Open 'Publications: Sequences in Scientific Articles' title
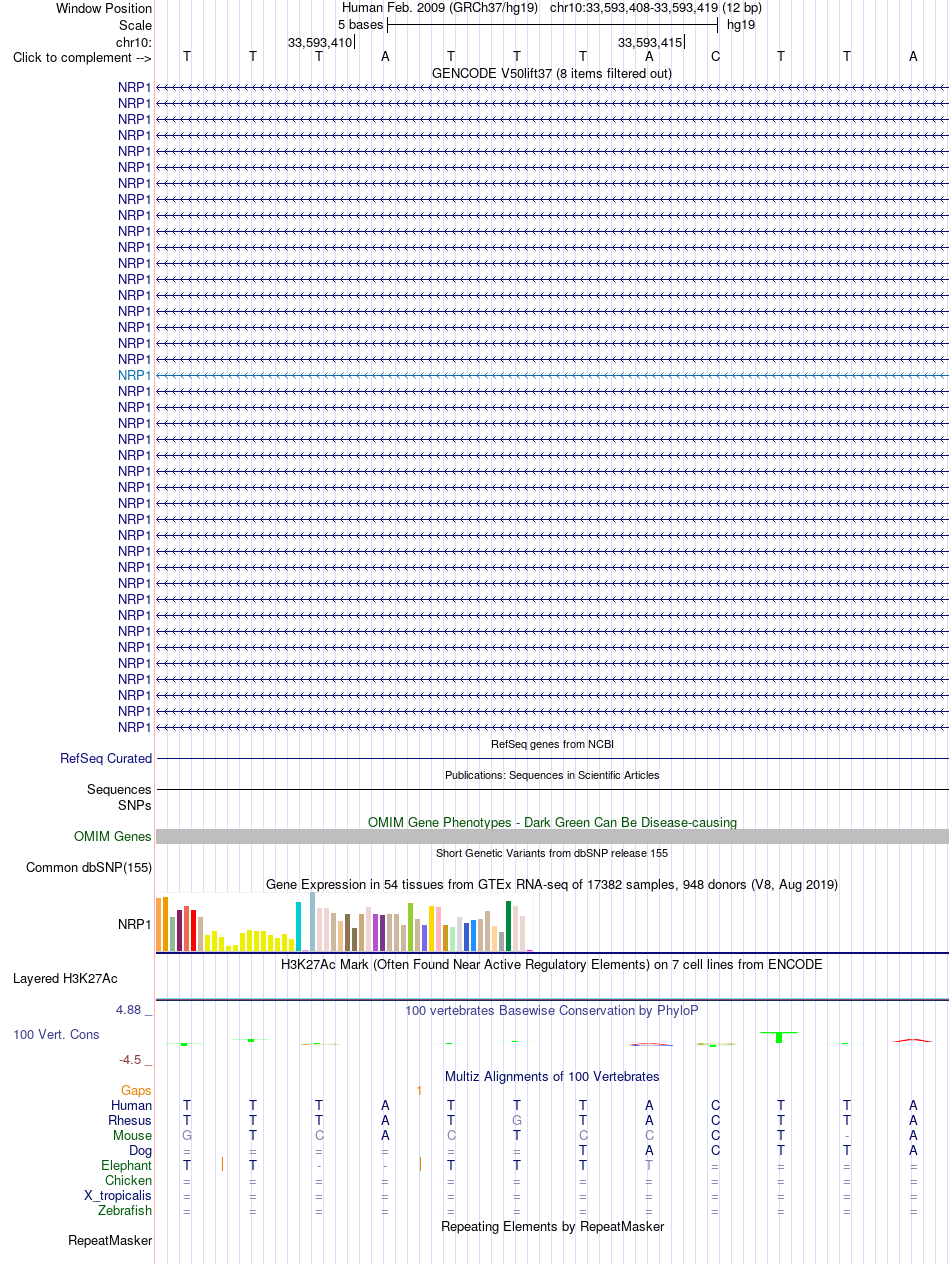 [x=552, y=775]
